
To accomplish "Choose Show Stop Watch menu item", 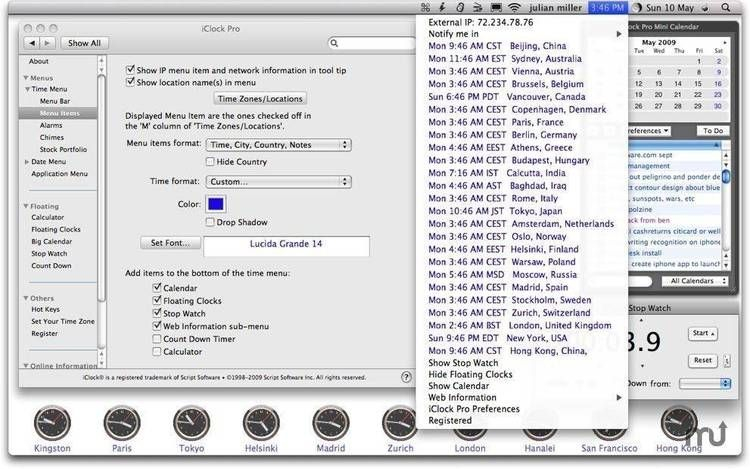I will tap(522, 363).
